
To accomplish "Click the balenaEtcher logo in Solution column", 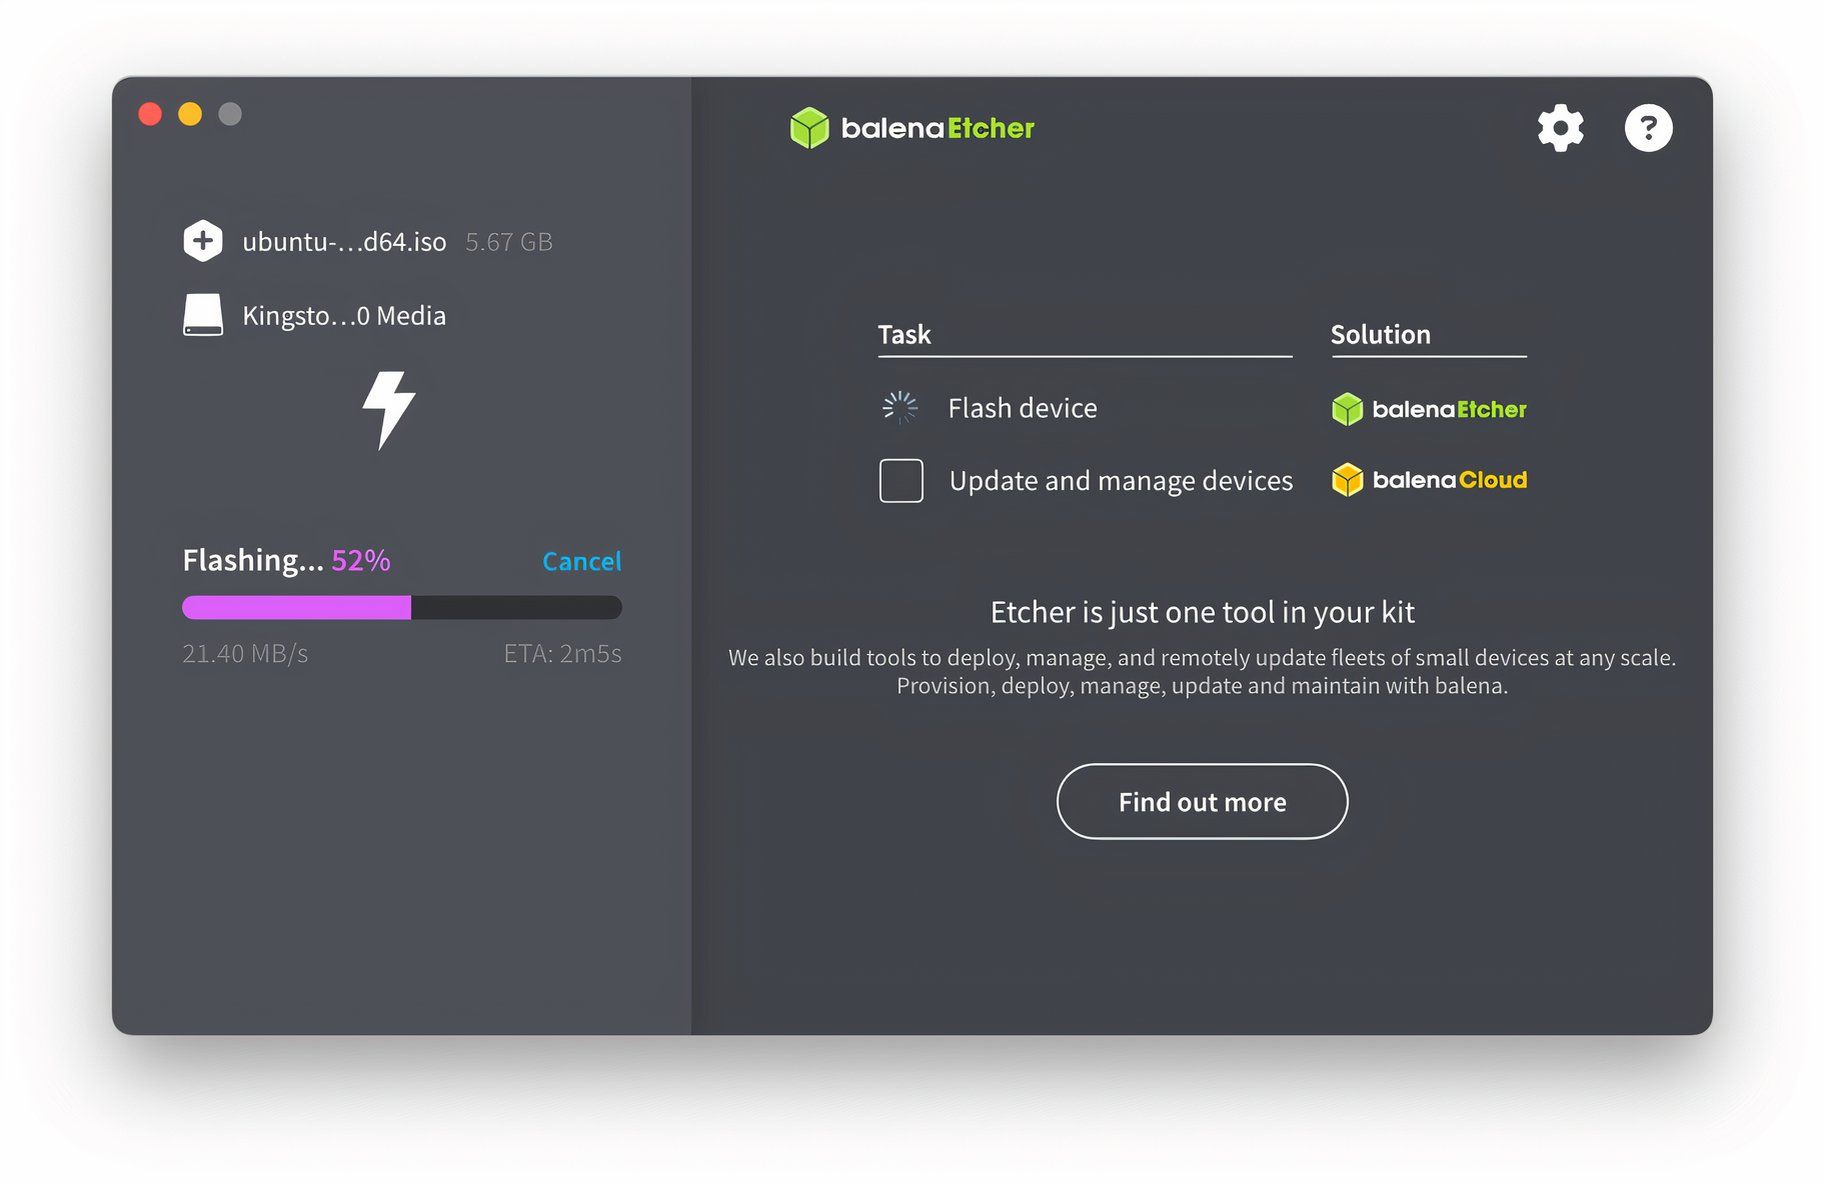I will pos(1429,409).
